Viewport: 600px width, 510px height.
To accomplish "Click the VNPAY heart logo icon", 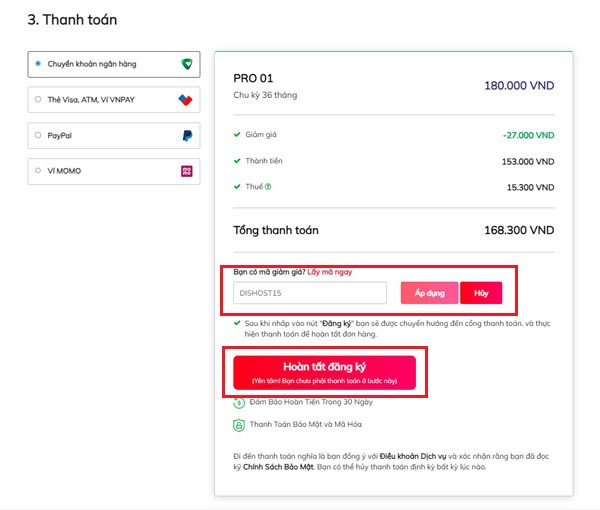I will 186,100.
